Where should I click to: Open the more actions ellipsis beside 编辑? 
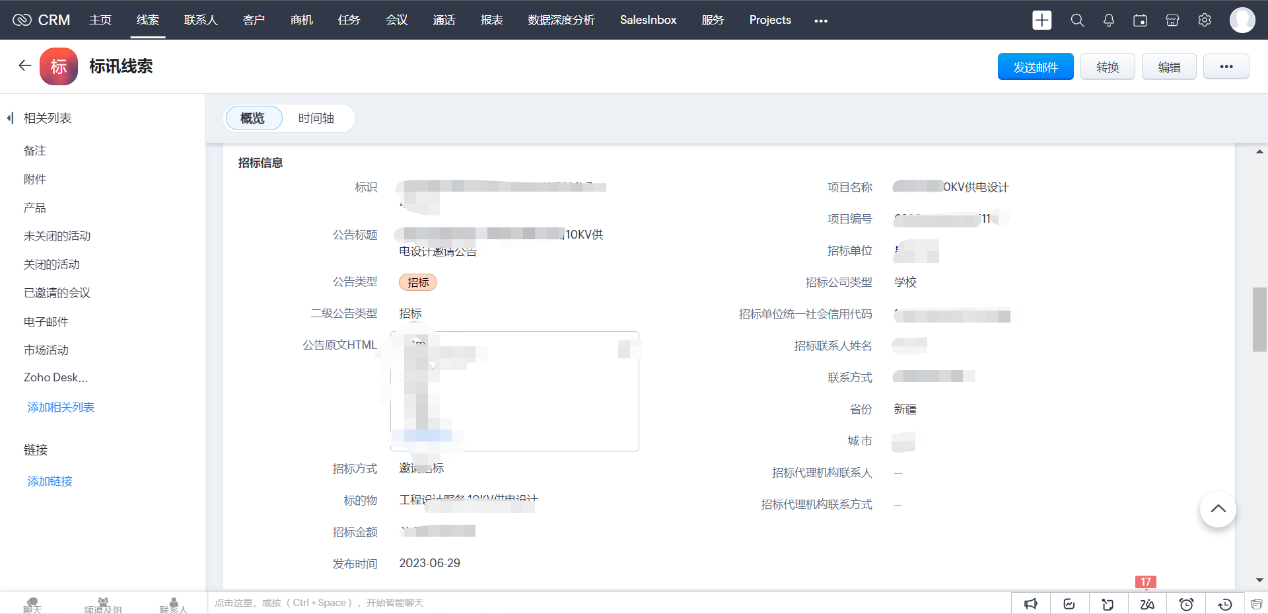1226,66
